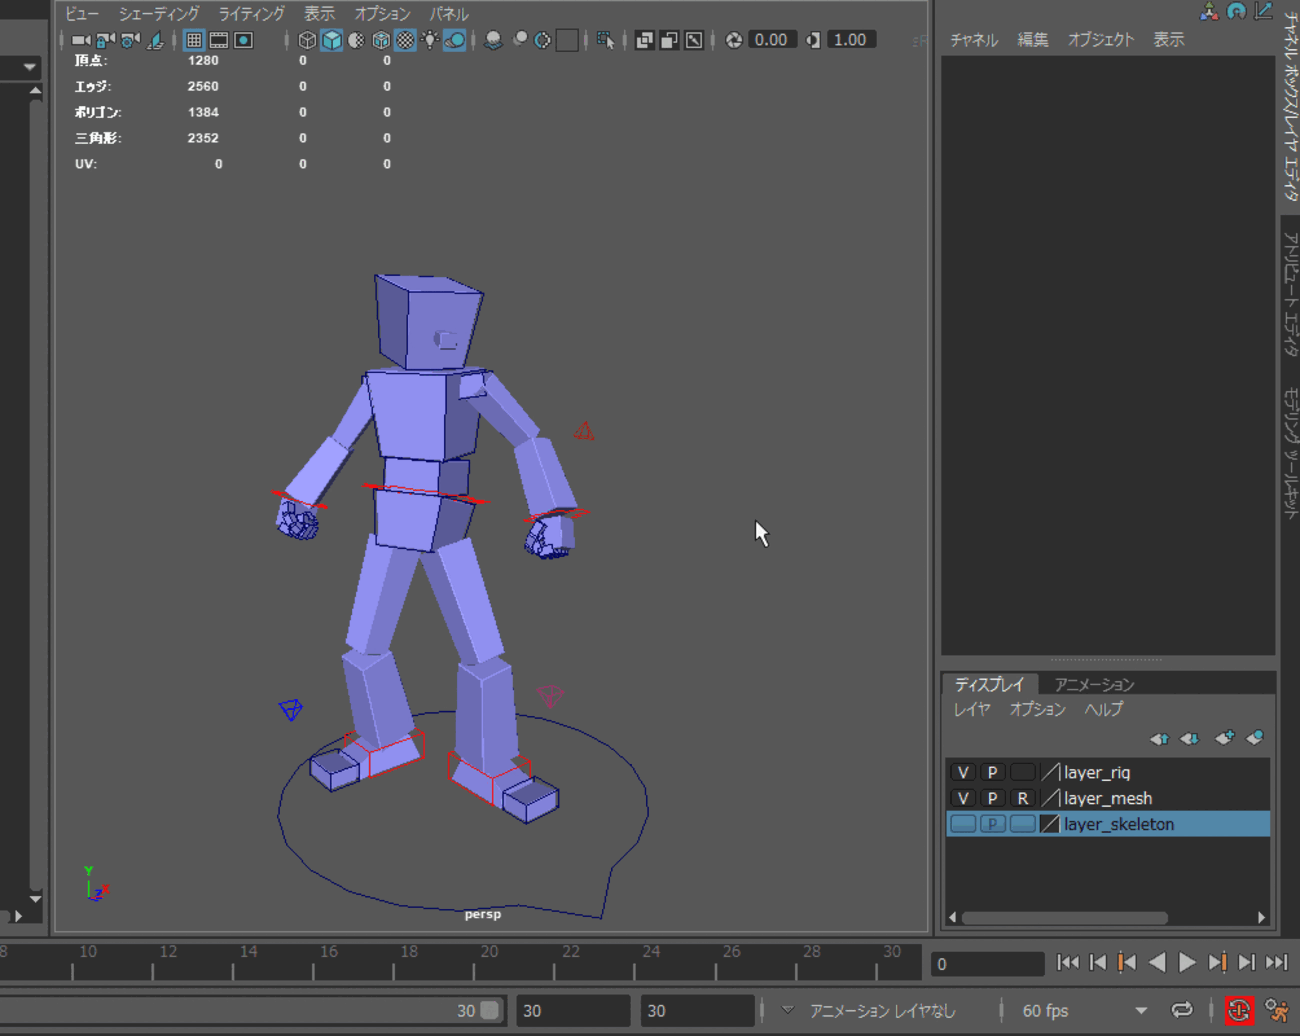Open animation preferences running-man icon

[x=1277, y=1010]
